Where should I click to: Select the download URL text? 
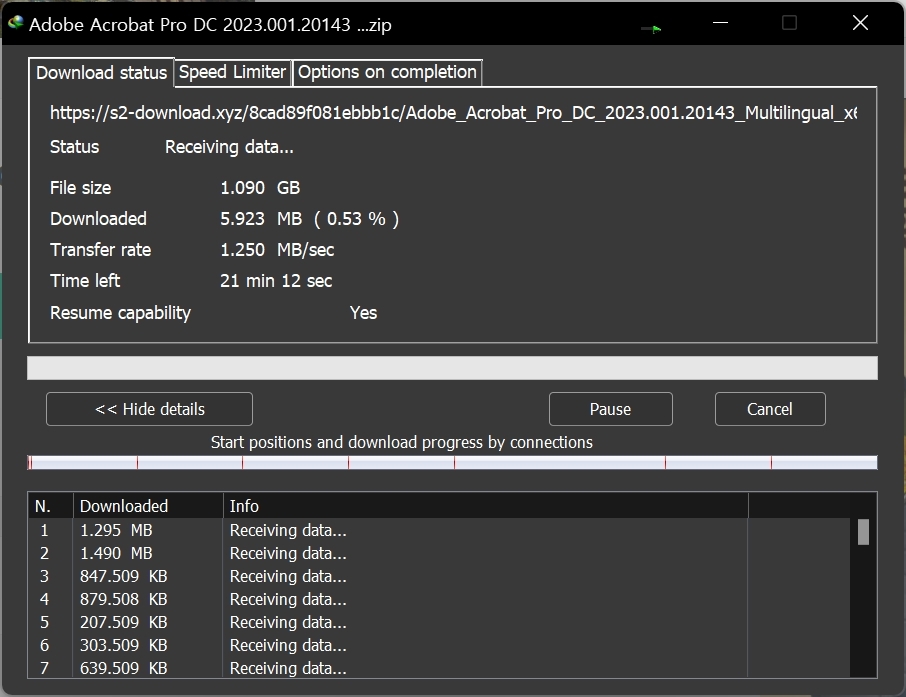click(454, 113)
